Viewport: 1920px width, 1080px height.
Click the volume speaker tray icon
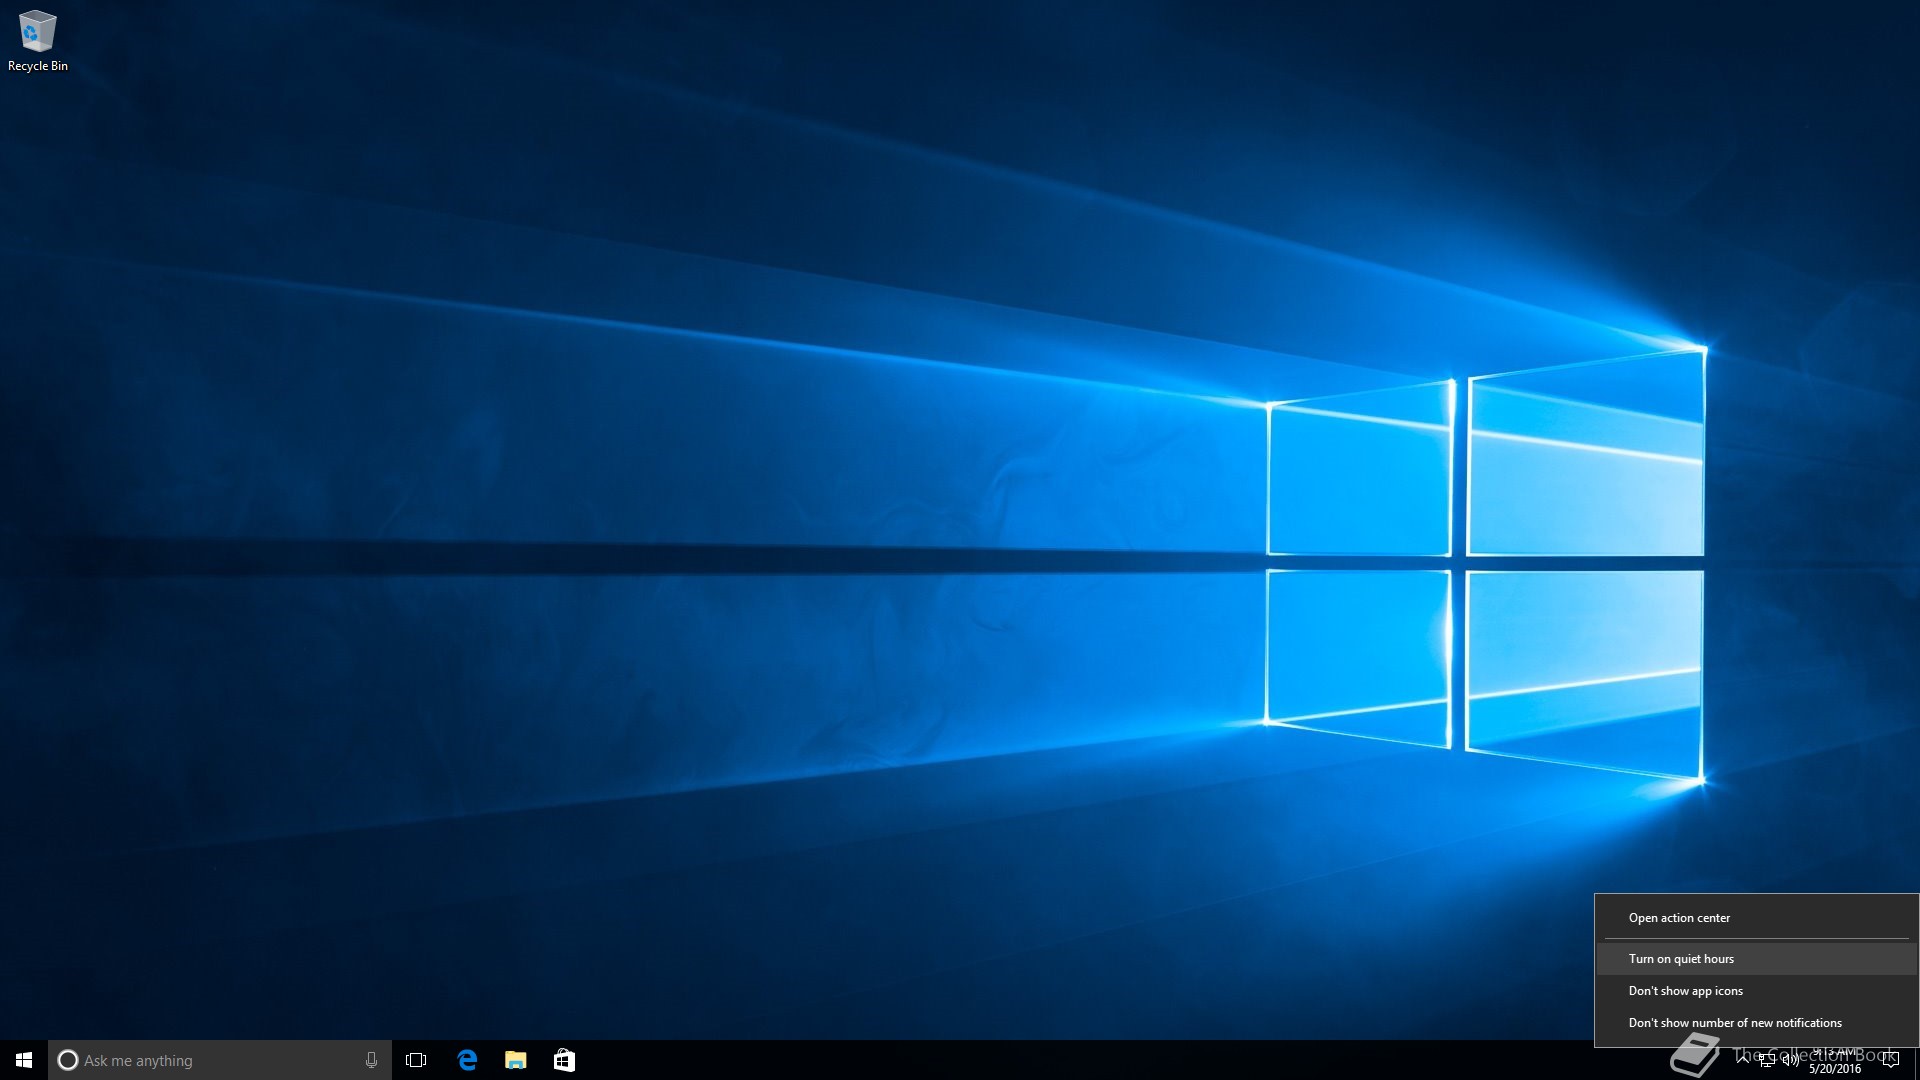coord(1790,1060)
